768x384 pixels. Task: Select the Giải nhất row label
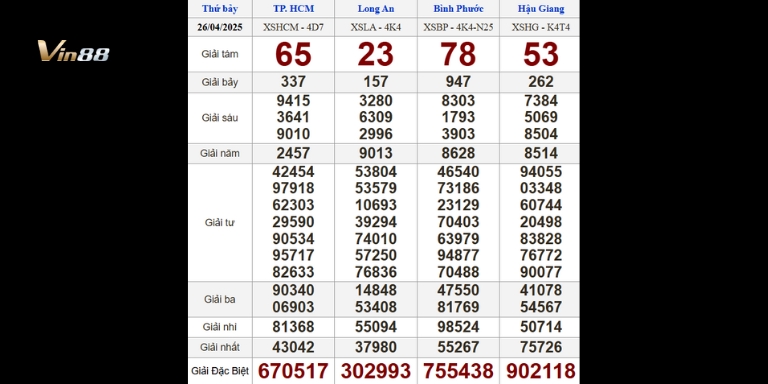(220, 347)
